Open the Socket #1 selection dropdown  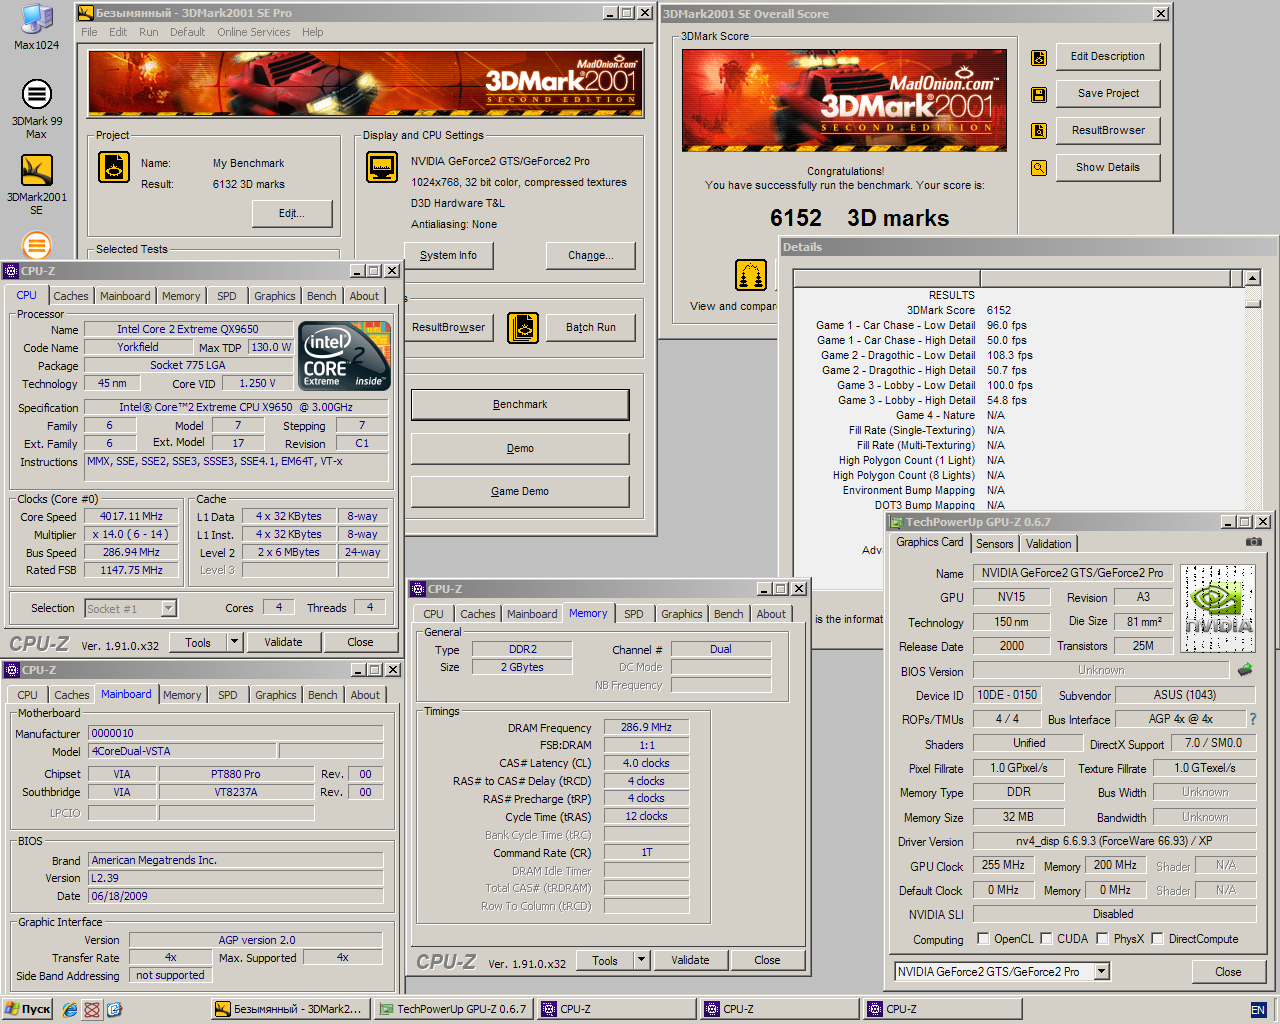(x=168, y=608)
